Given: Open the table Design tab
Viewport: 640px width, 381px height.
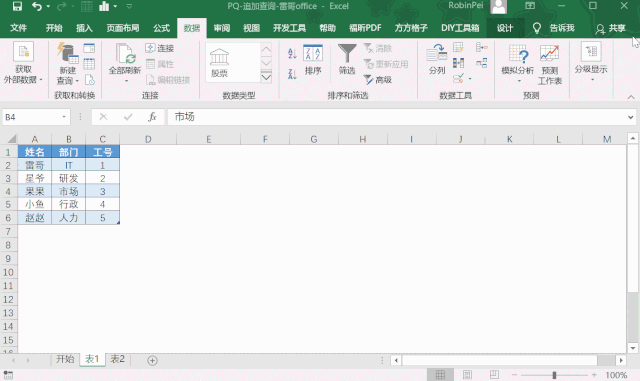Looking at the screenshot, I should [504, 28].
